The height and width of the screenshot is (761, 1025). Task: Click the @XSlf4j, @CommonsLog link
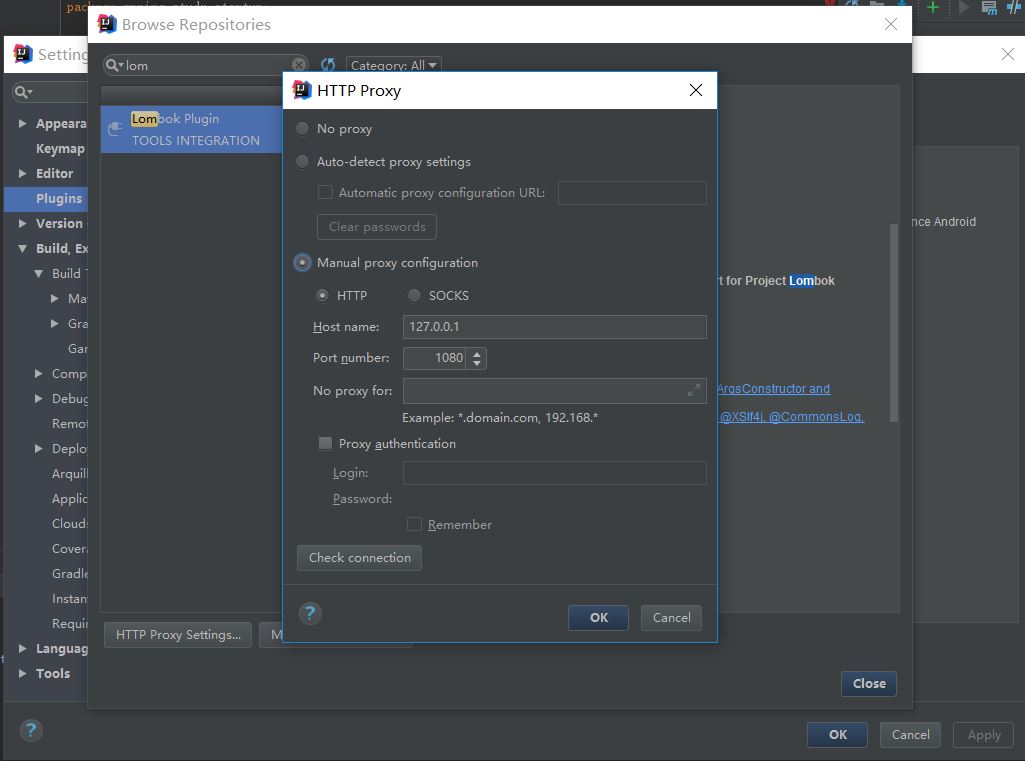792,416
